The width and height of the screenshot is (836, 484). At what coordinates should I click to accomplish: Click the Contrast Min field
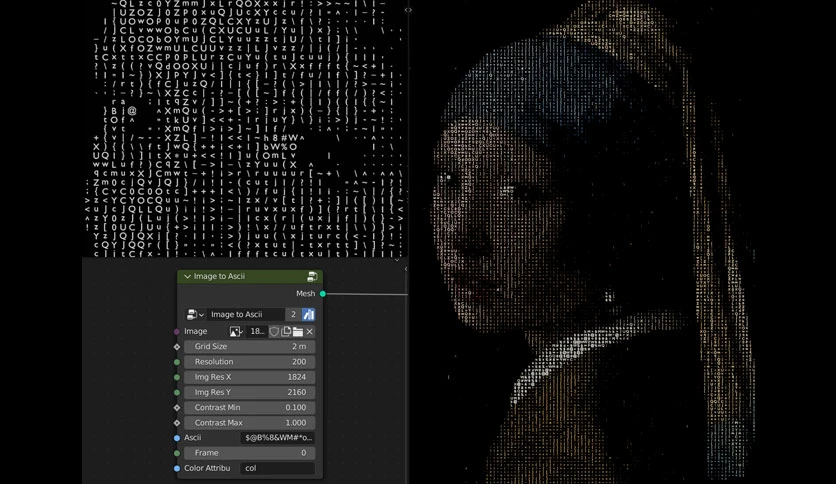[250, 408]
